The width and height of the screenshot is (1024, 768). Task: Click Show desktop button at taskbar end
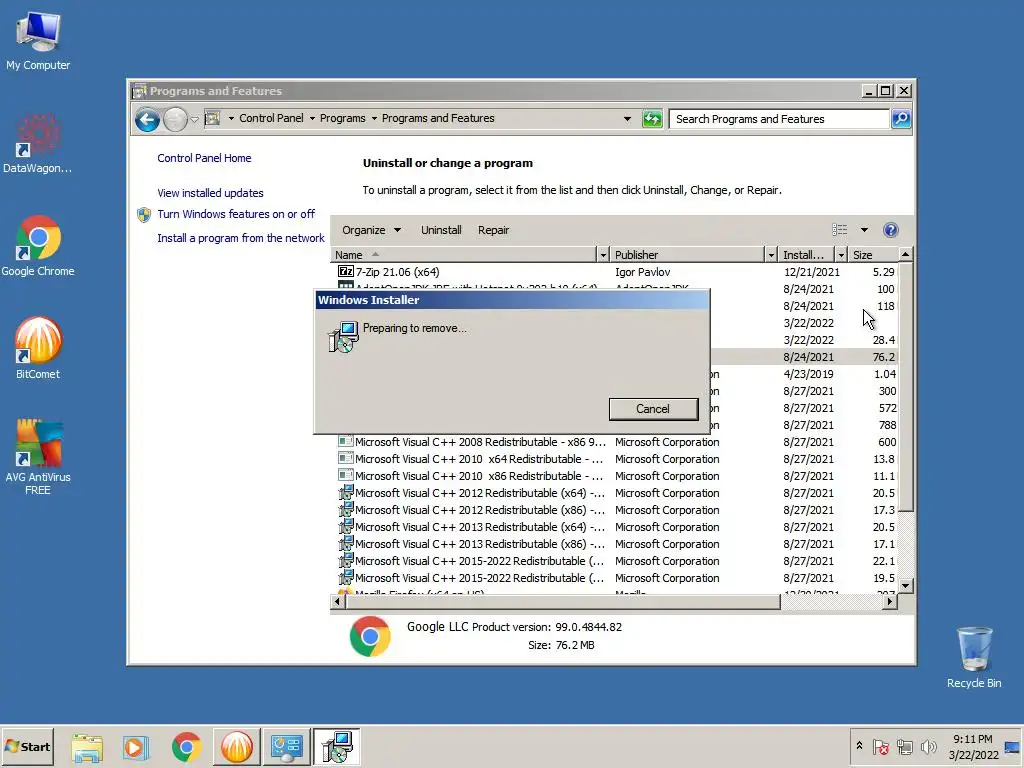(x=1012, y=747)
